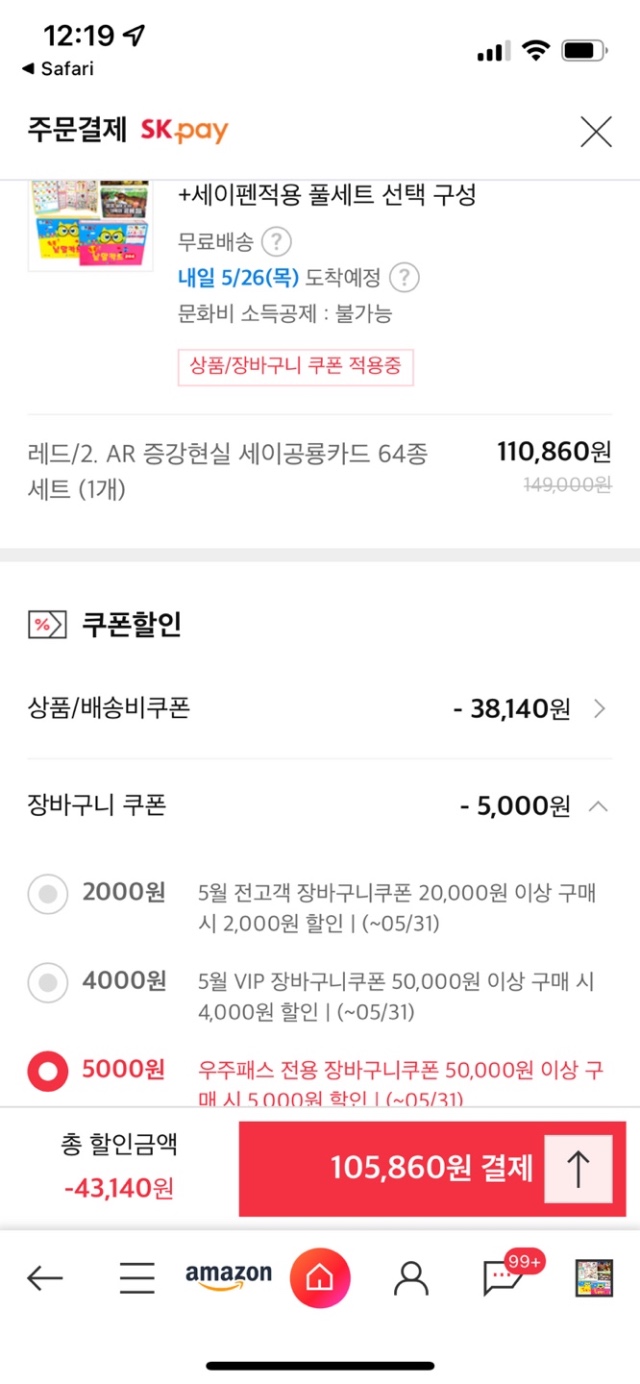Screen dimensions: 640x1384
Task: Return to Safari via status bar link
Action: pyautogui.click(x=57, y=68)
